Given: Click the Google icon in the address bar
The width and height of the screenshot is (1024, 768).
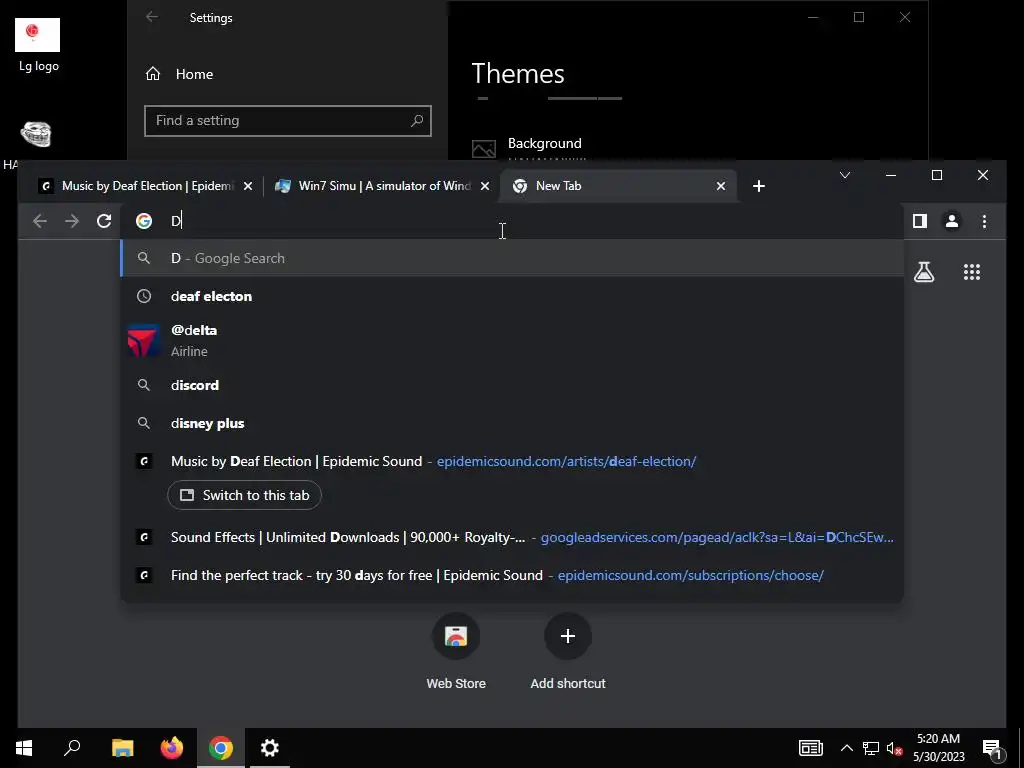Looking at the screenshot, I should [x=144, y=221].
